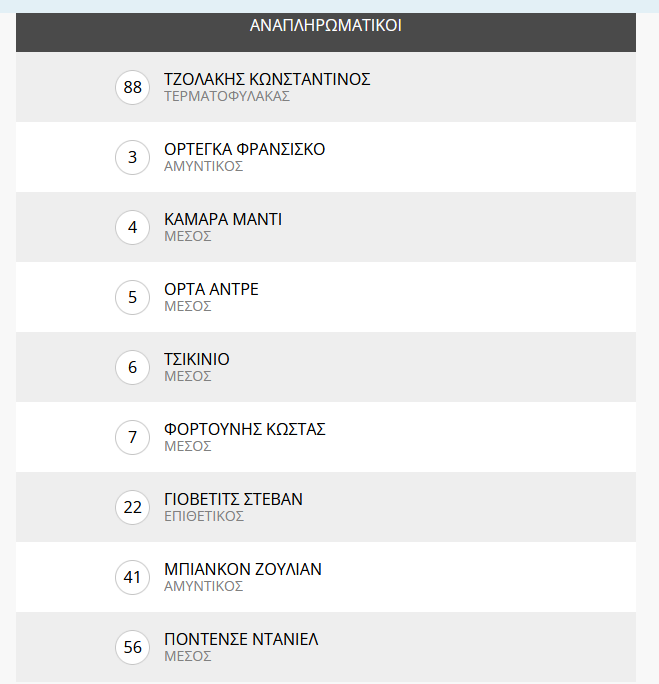Open player ΦΟΡΤΟΥΝΗΣ ΚΩΣΤΑΣ

pyautogui.click(x=244, y=429)
